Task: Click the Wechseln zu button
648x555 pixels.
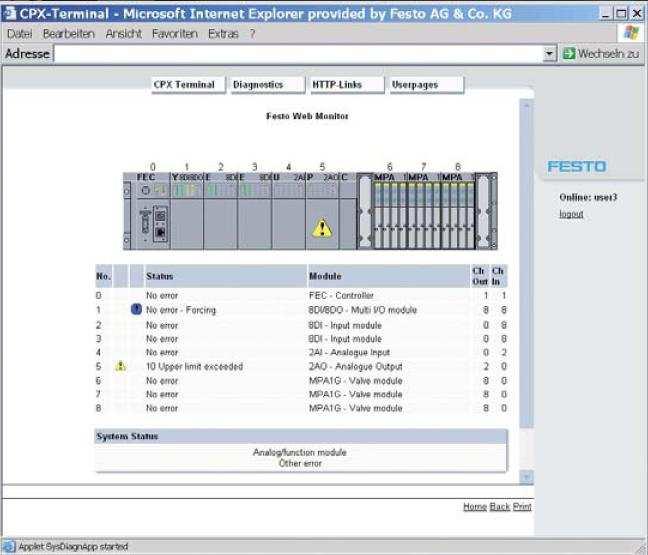Action: point(601,54)
